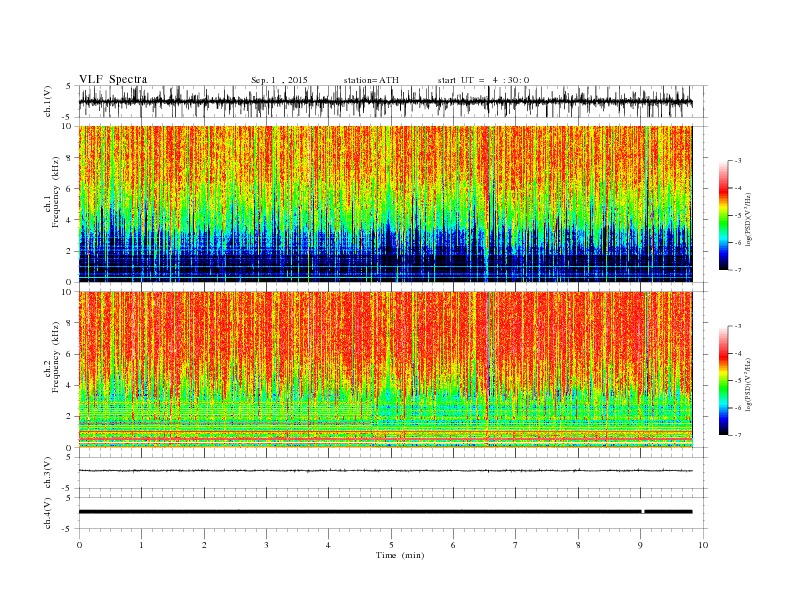Click the time axis tick label "9"

point(640,545)
